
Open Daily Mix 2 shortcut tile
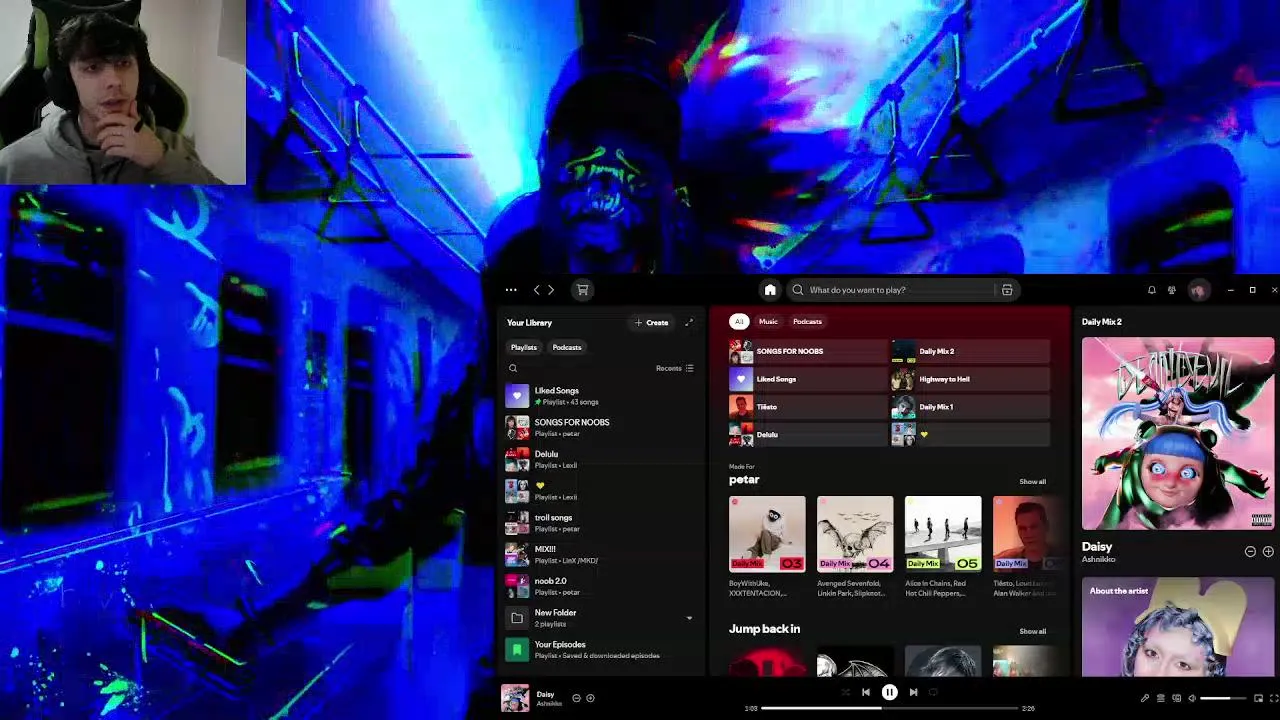[970, 351]
